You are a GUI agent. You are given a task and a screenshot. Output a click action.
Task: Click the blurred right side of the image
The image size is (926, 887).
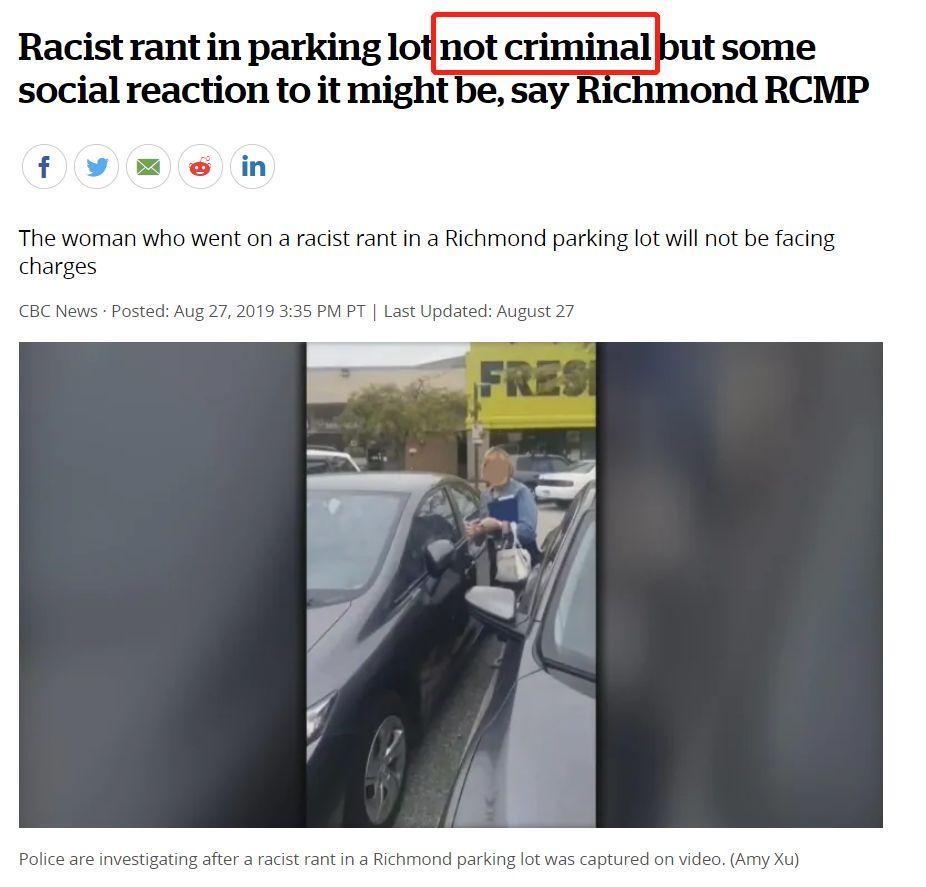click(739, 585)
